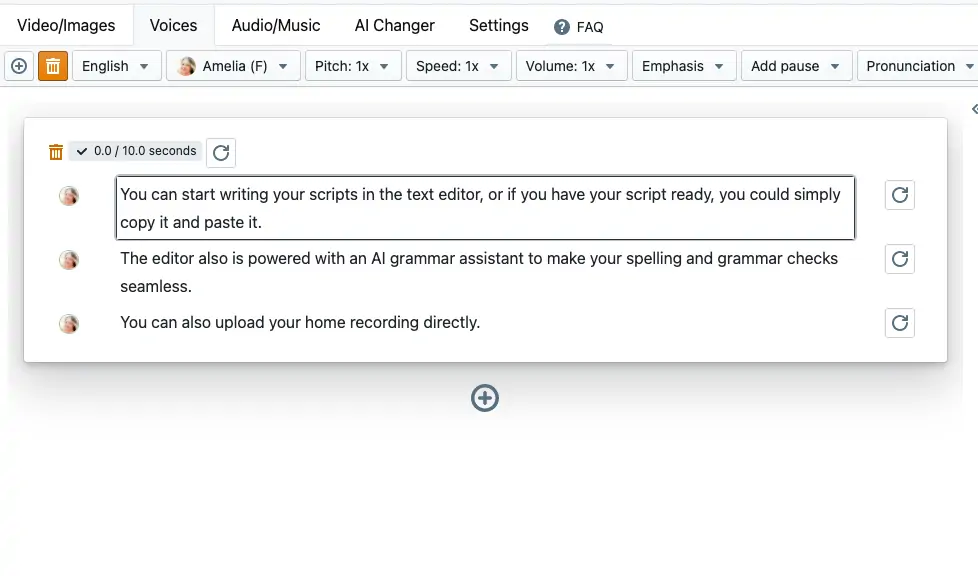
Task: Refresh the first script line audio
Action: (x=899, y=195)
